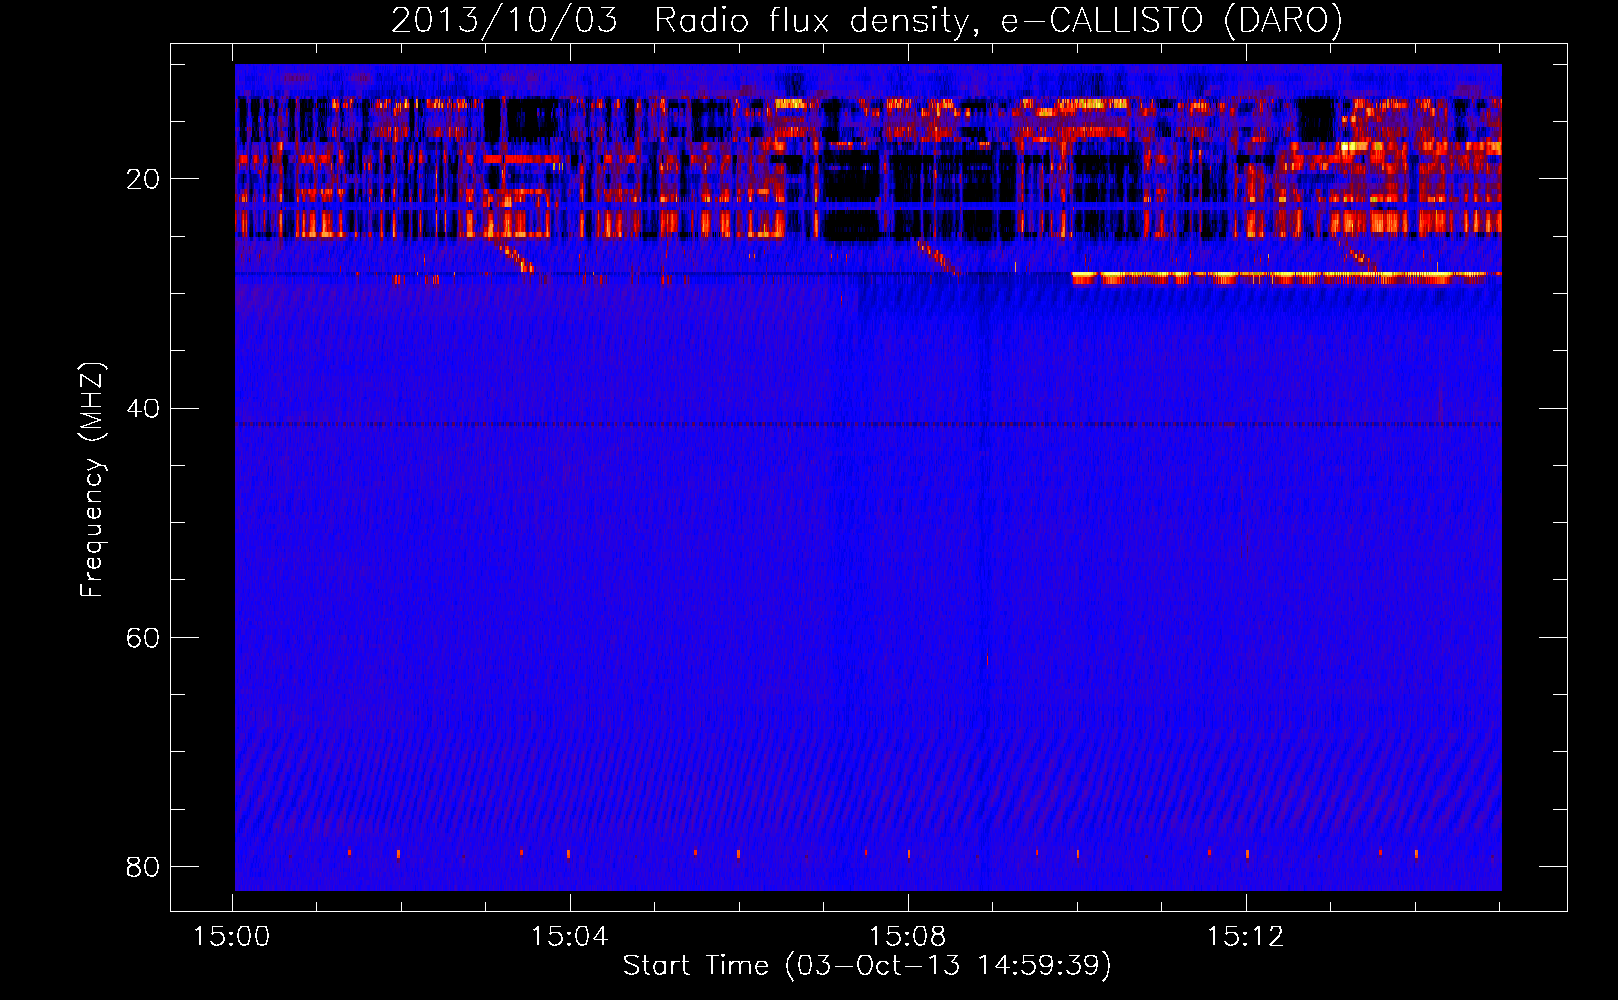Click the '15:04' time tick label
1618x1000 pixels.
coord(570,937)
